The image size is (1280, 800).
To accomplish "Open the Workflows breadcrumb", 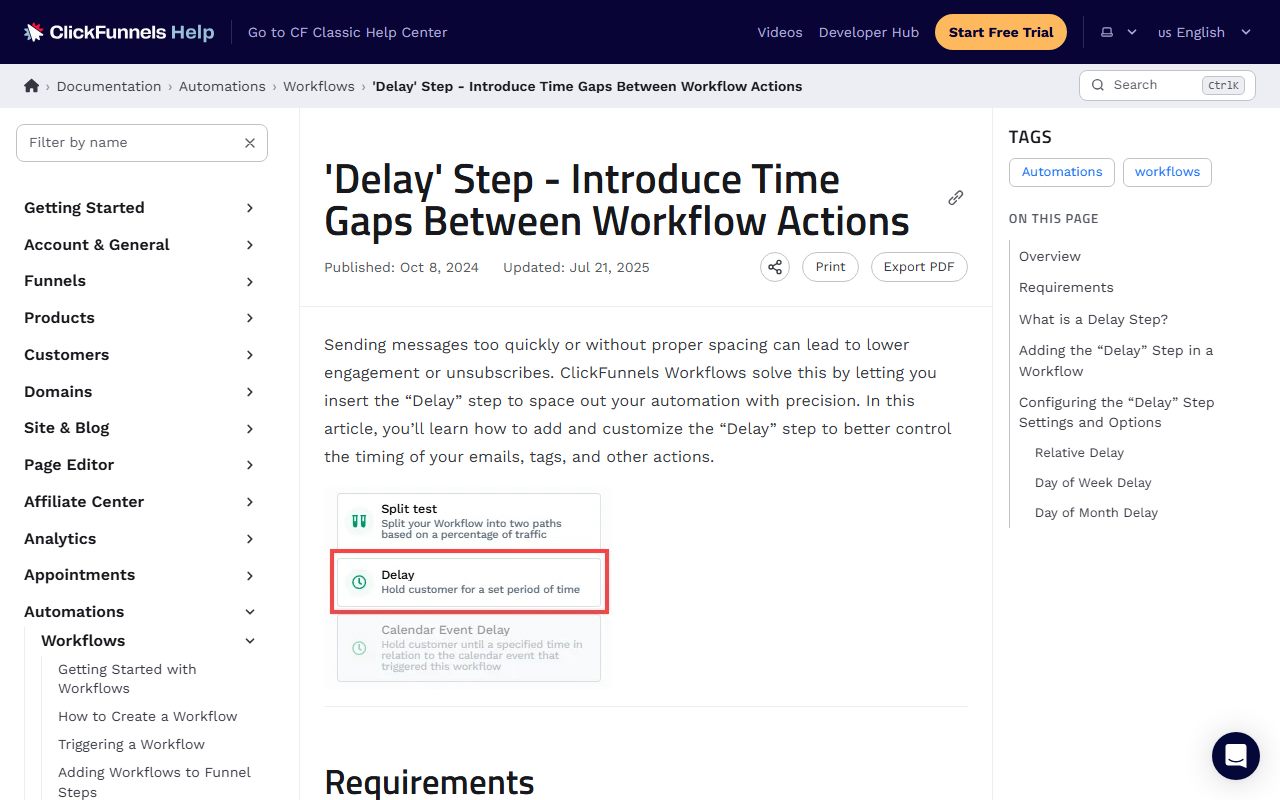I will 319,86.
